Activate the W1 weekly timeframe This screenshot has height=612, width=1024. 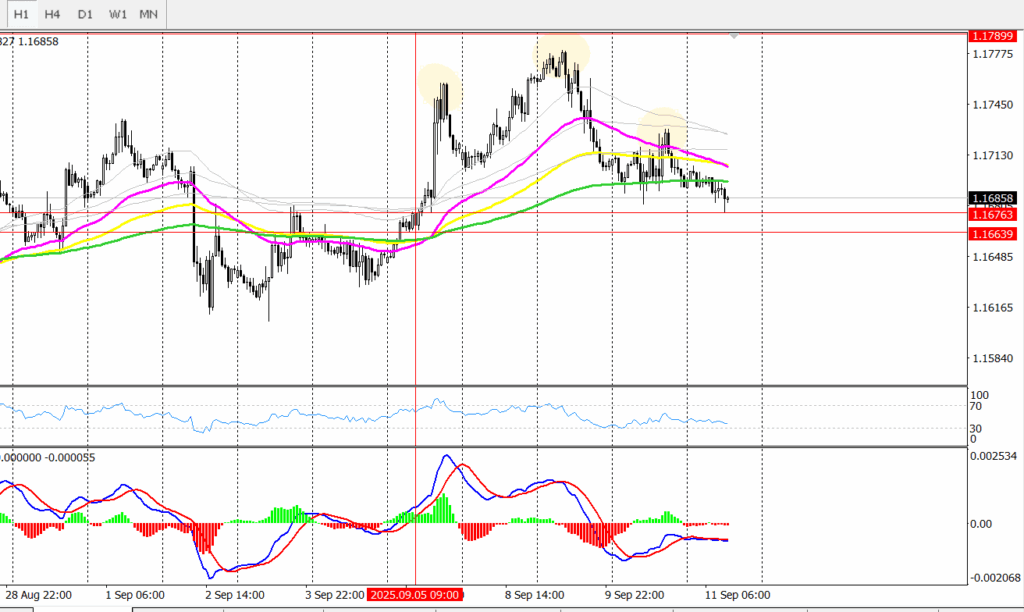click(117, 14)
